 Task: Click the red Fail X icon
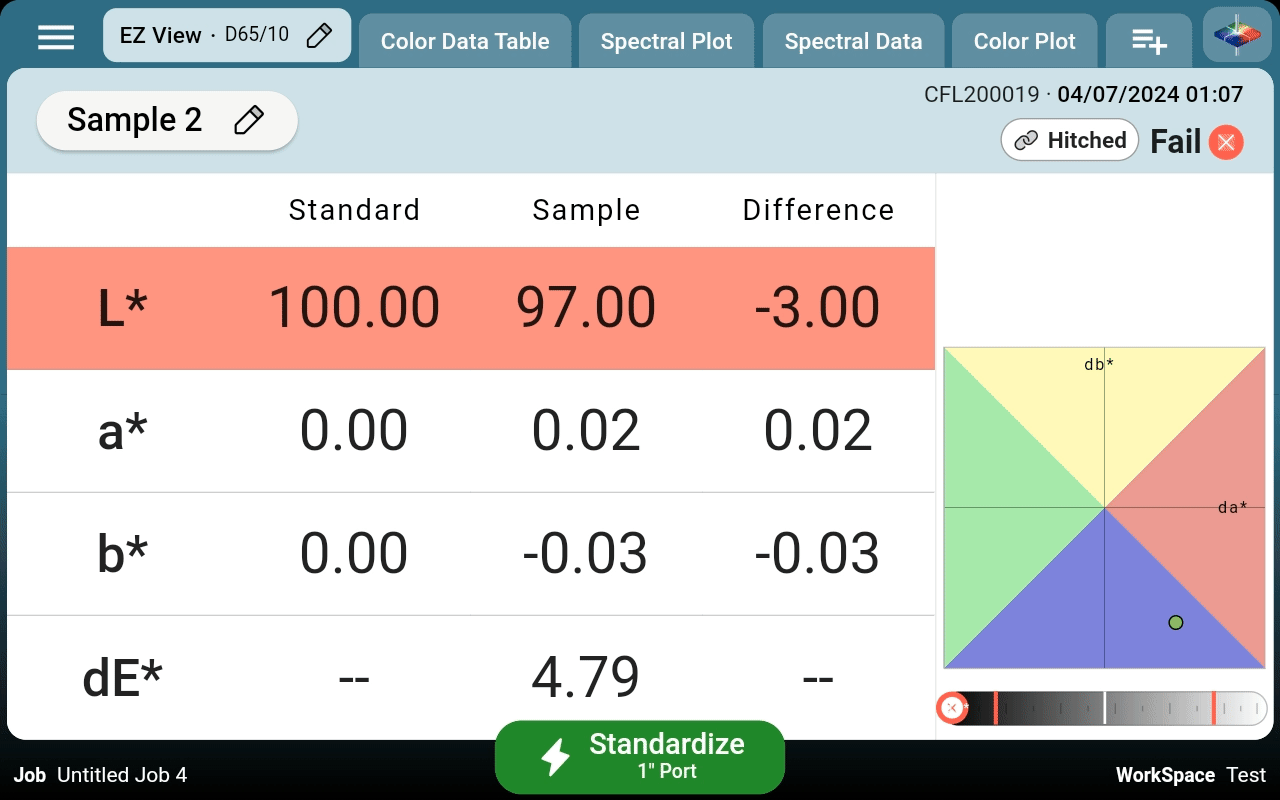pos(1226,142)
